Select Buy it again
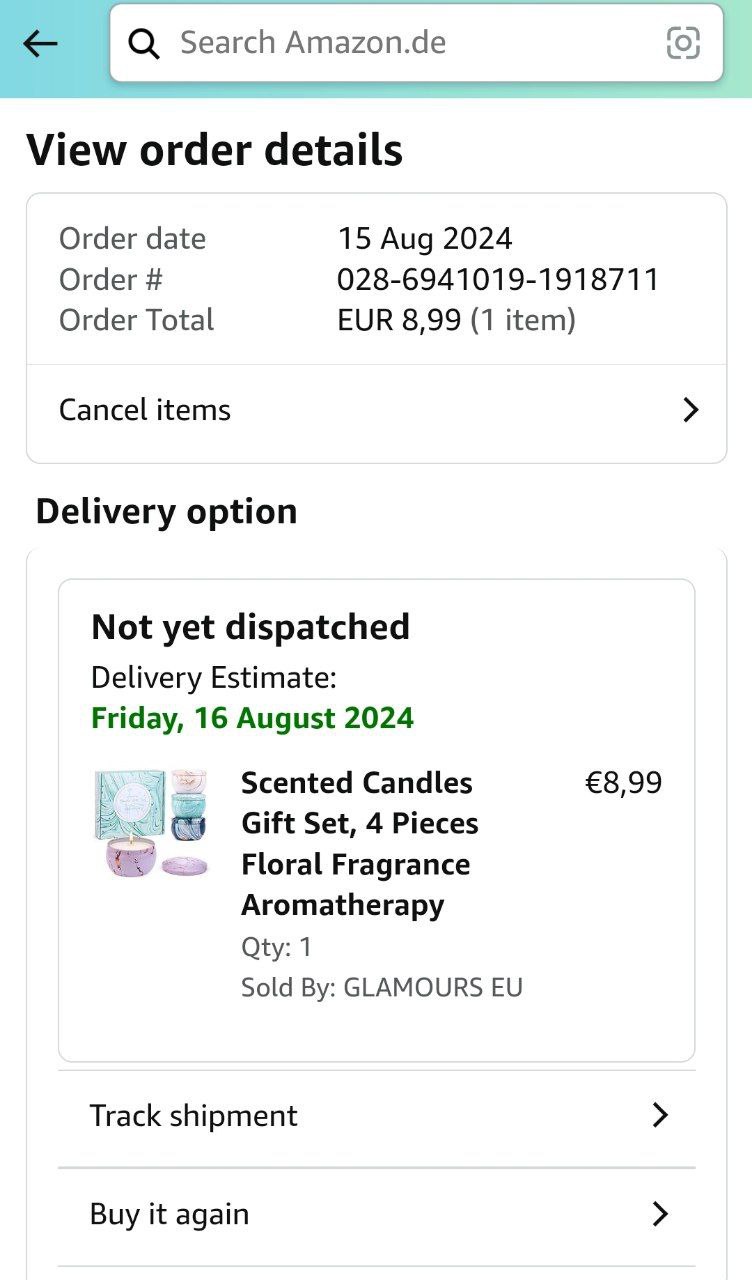Viewport: 752px width, 1280px height. 376,1215
